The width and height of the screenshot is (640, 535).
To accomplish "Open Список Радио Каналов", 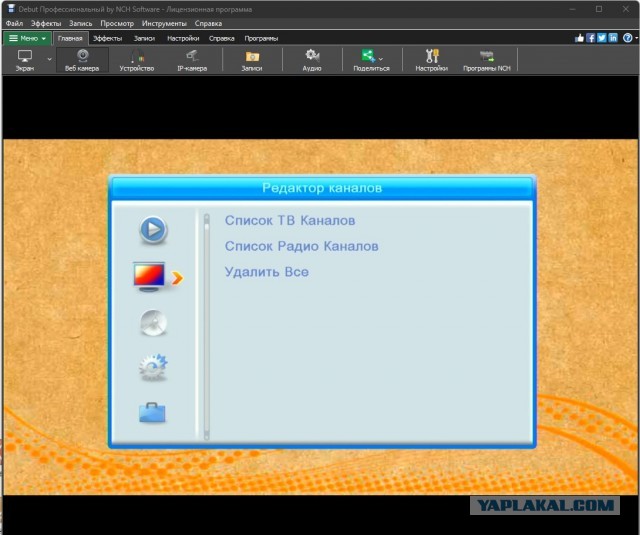I will [301, 246].
